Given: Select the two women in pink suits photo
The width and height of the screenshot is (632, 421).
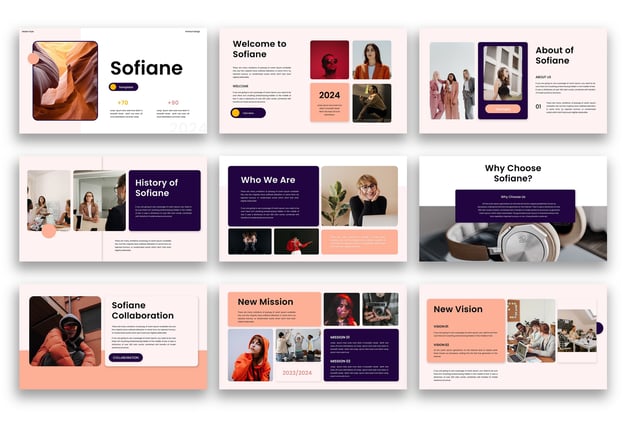Looking at the screenshot, I should point(452,81).
